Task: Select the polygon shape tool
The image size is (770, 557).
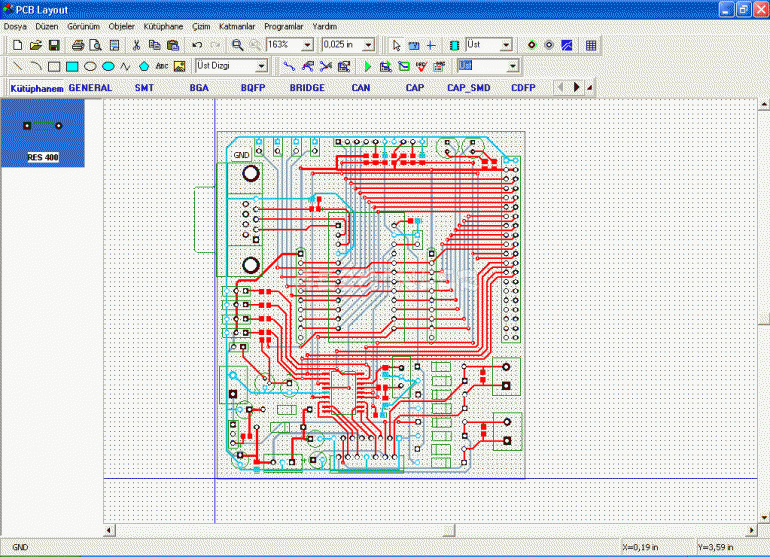Action: (x=143, y=66)
